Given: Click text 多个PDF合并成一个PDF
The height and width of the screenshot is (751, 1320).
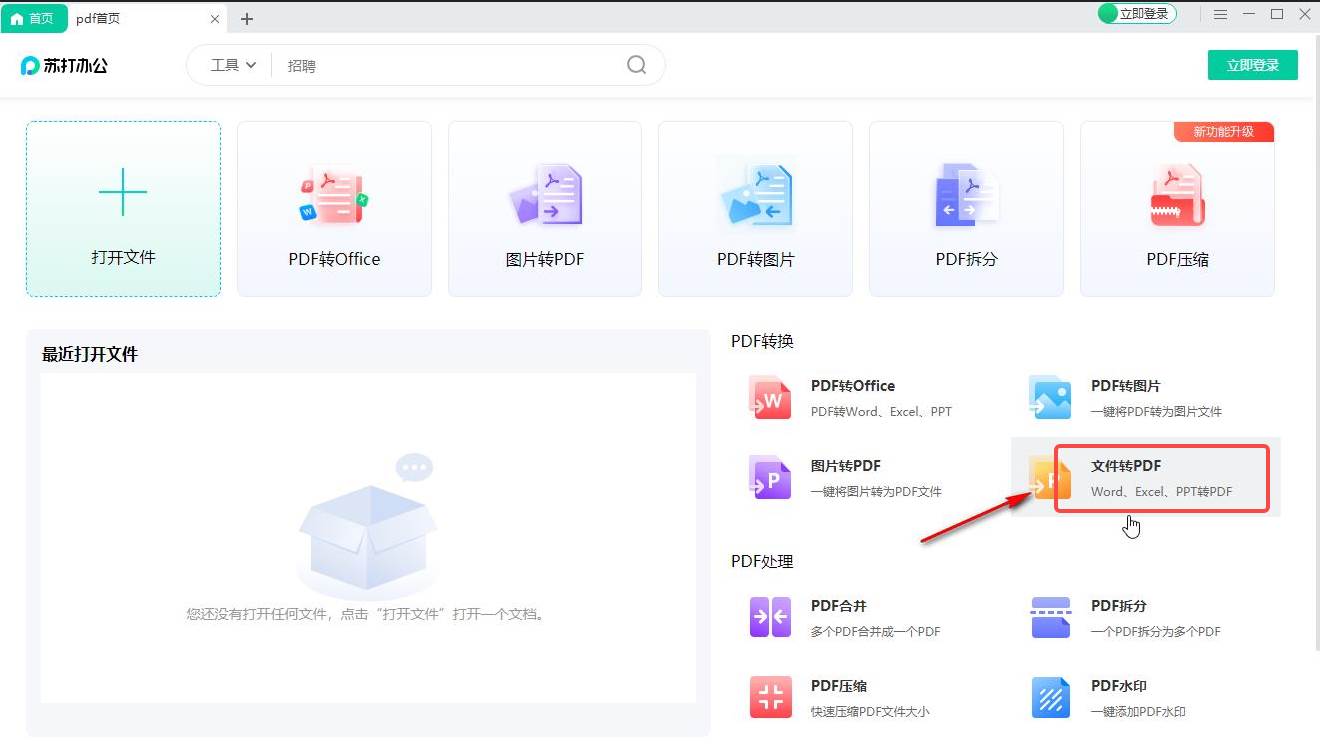Looking at the screenshot, I should (x=875, y=631).
